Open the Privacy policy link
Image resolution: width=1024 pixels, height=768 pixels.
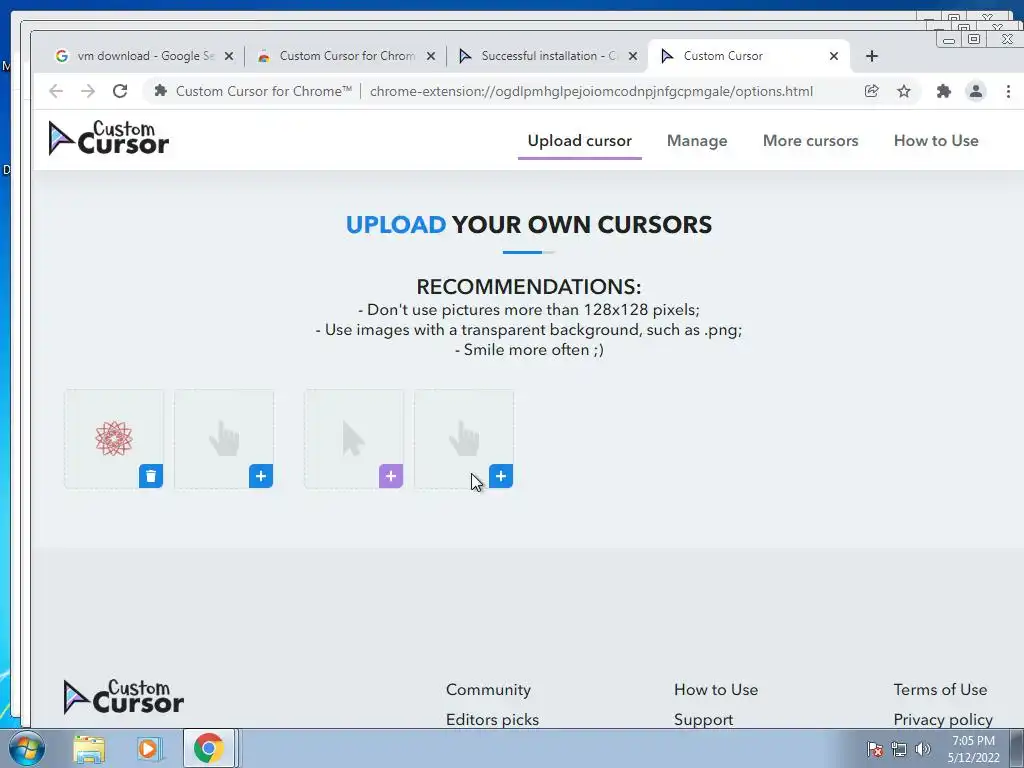(x=943, y=719)
